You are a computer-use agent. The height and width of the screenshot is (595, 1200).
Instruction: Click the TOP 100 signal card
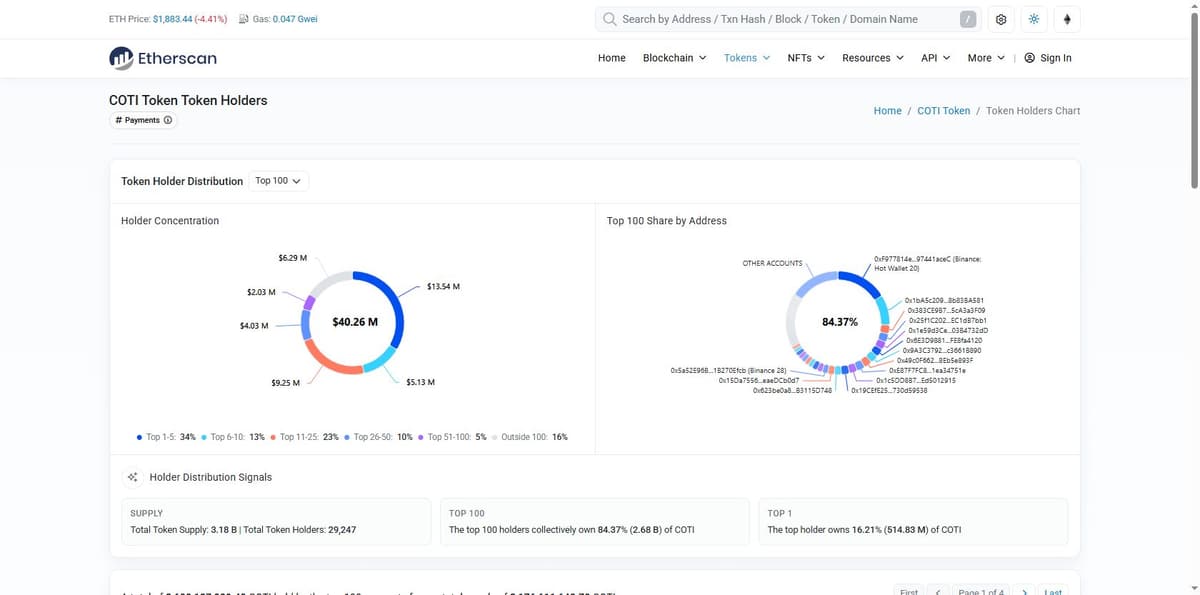[x=594, y=521]
